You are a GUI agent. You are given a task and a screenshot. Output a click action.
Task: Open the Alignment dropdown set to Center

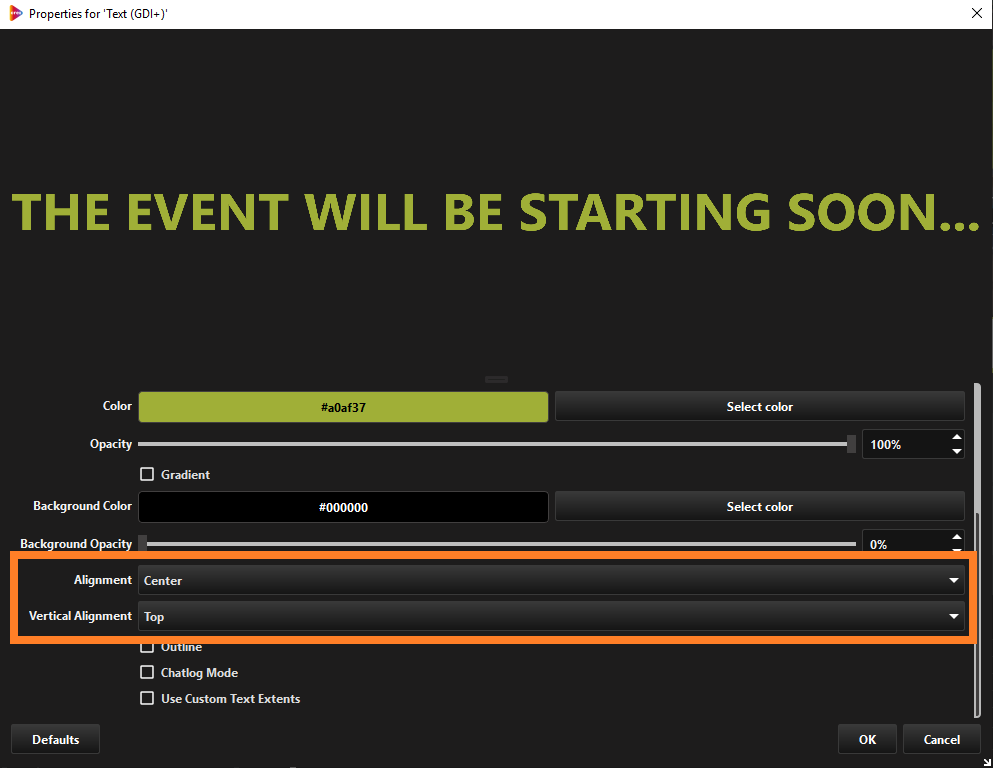click(x=551, y=581)
